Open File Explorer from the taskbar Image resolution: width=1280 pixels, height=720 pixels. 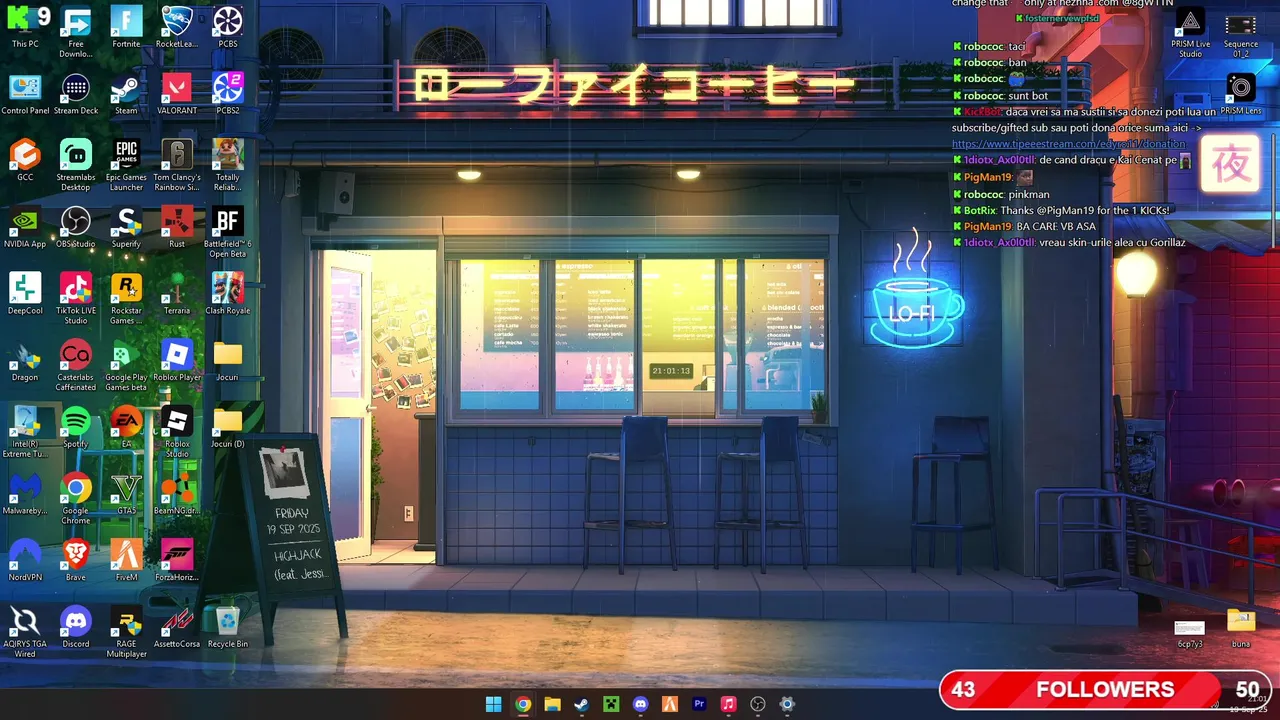[552, 704]
